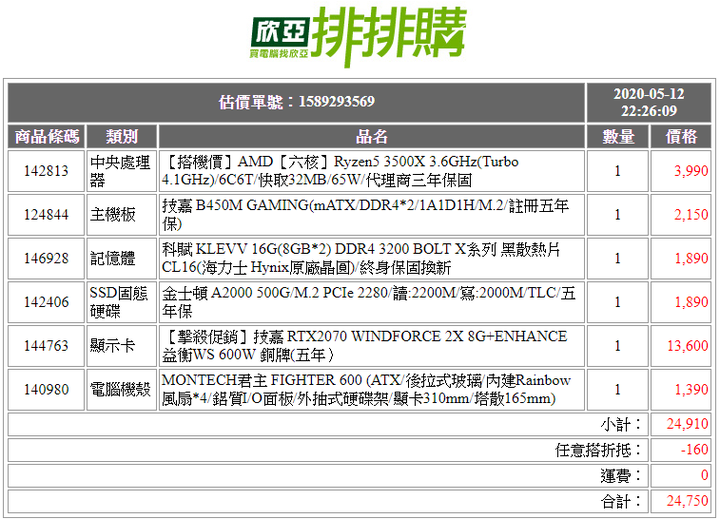Click the date 2020-05-12 22:26:09
The width and height of the screenshot is (720, 519).
click(649, 102)
